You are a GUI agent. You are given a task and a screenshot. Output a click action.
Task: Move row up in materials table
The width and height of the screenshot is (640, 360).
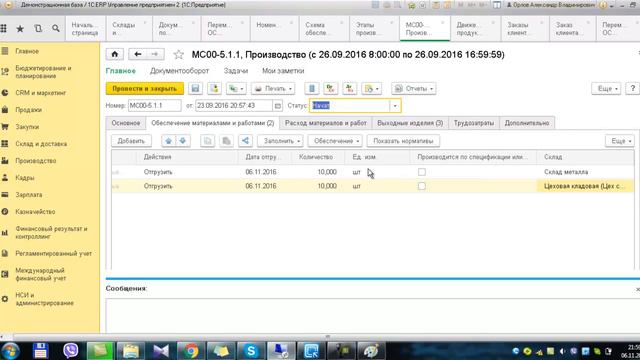pos(168,141)
